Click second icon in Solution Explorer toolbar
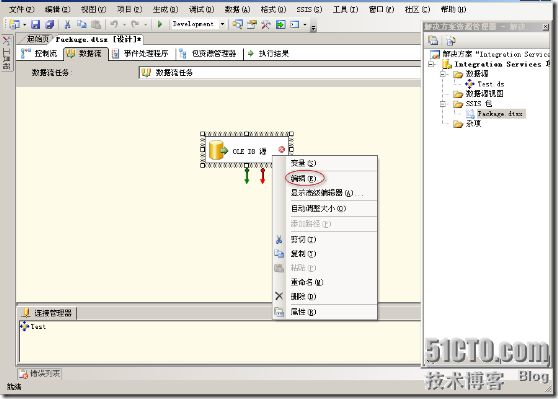Image resolution: width=558 pixels, height=399 pixels. [450, 41]
